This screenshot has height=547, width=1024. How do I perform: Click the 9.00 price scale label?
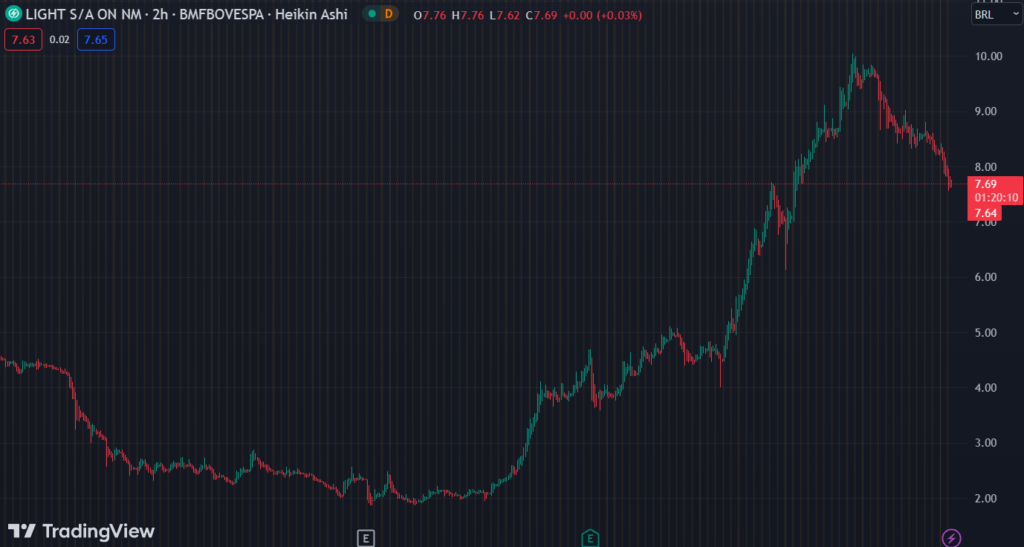(x=985, y=112)
